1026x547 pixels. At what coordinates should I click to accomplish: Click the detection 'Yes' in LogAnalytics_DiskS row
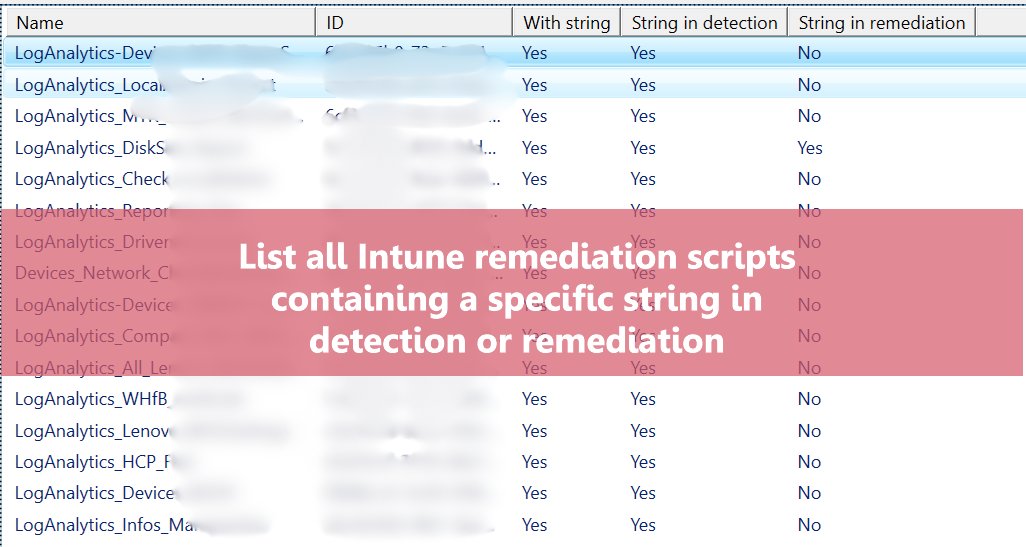[x=643, y=148]
